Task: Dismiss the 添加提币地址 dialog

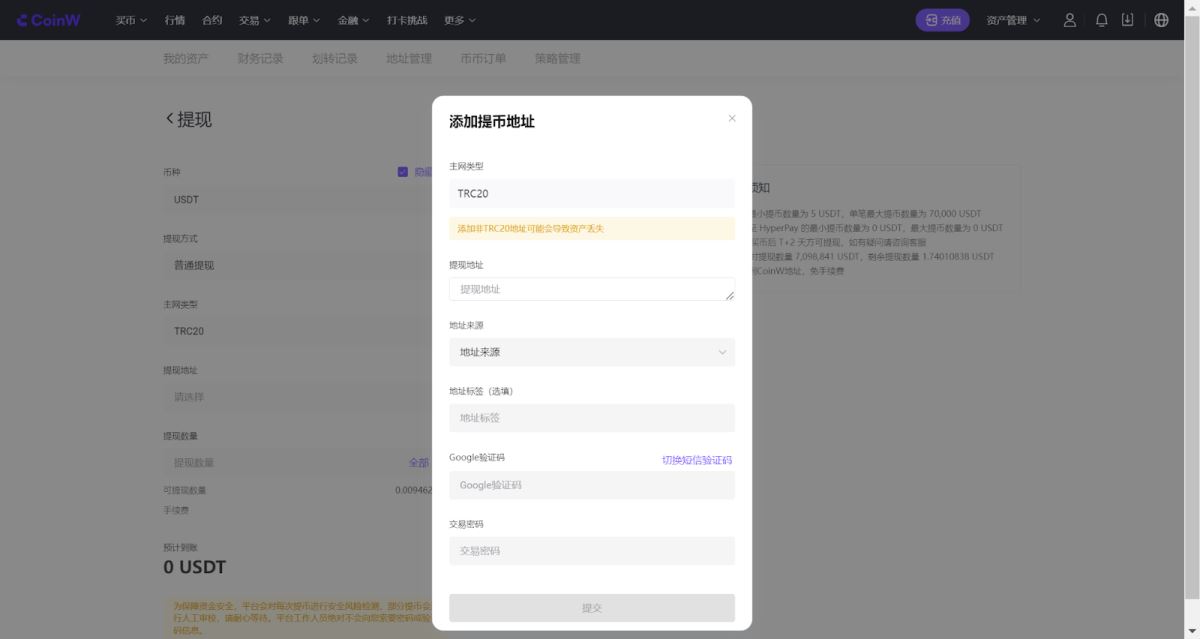Action: click(731, 118)
